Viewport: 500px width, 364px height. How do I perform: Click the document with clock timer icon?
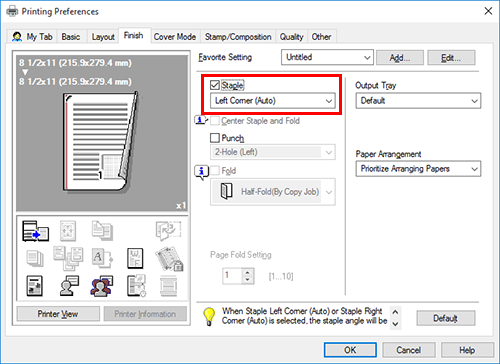[x=136, y=286]
